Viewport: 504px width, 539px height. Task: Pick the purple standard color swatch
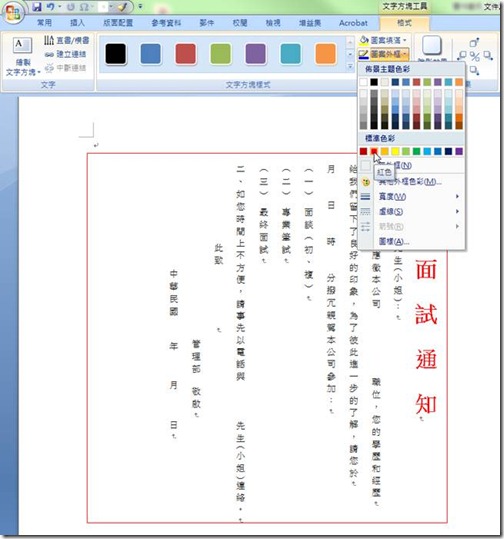459,151
